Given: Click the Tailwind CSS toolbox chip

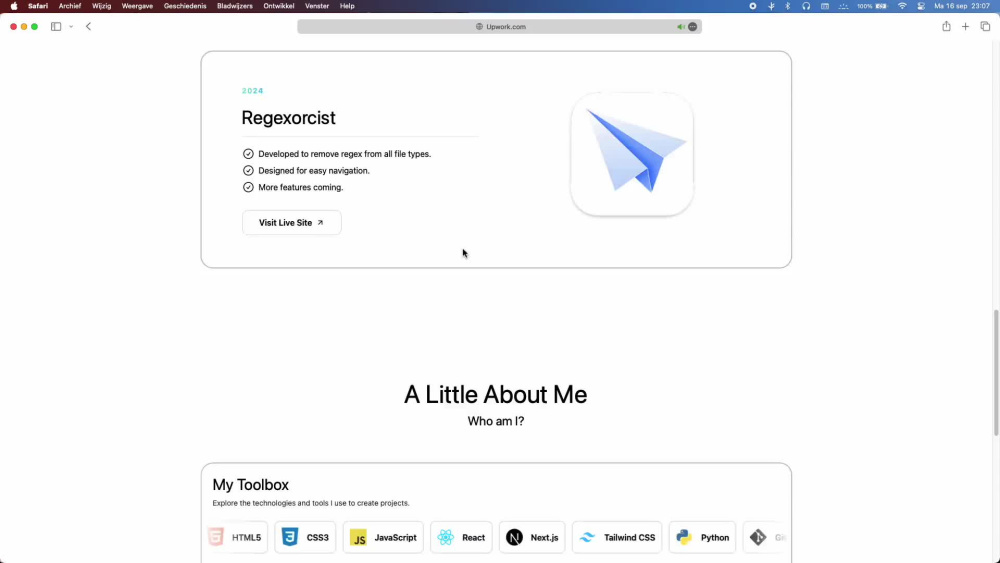Looking at the screenshot, I should 617,537.
